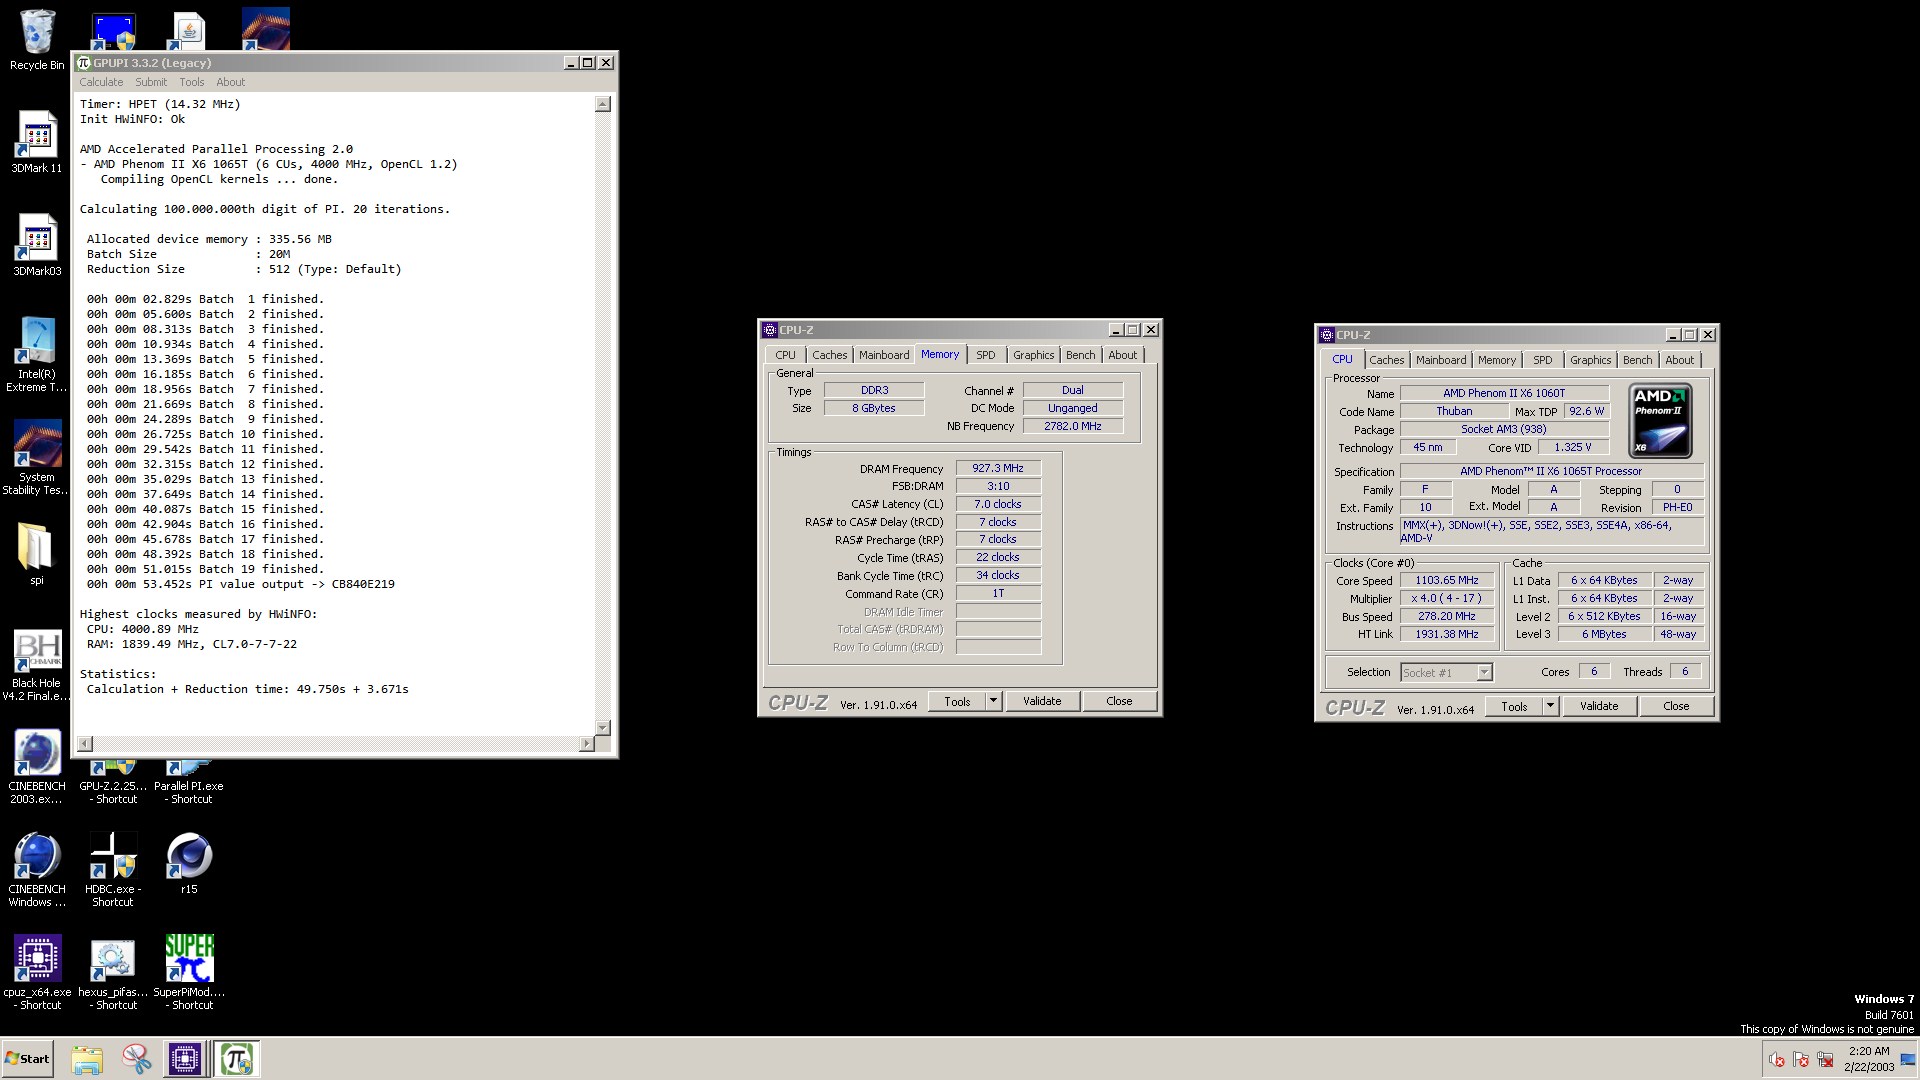Click the AMD Phenom II logo in CPU-Z
Screen dimensions: 1920x1080
coord(1660,421)
